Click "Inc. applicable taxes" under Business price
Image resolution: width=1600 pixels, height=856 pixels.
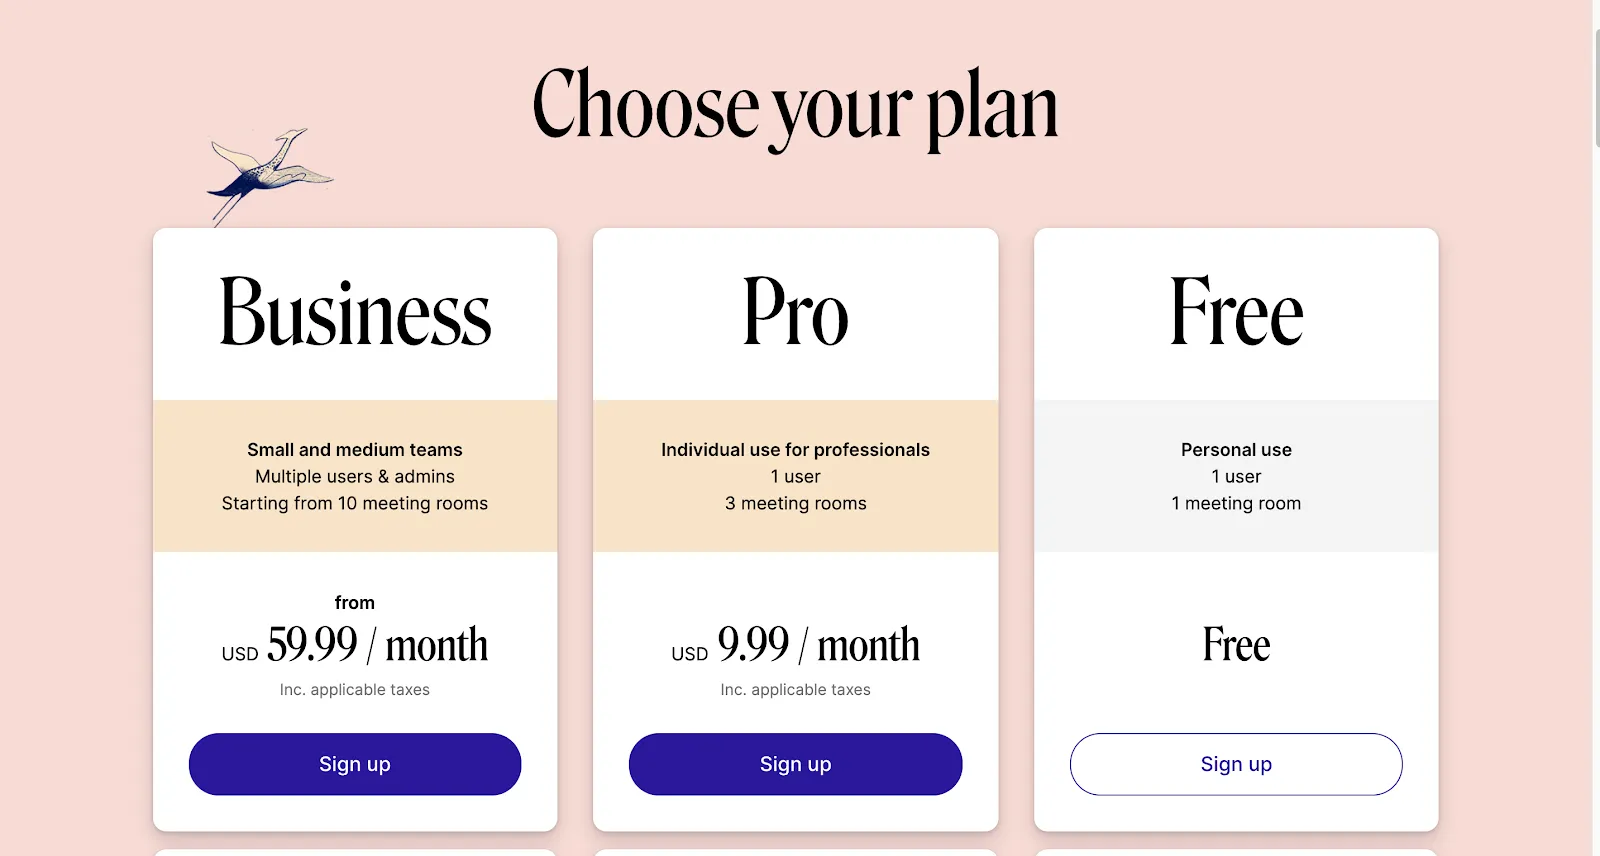coord(355,690)
